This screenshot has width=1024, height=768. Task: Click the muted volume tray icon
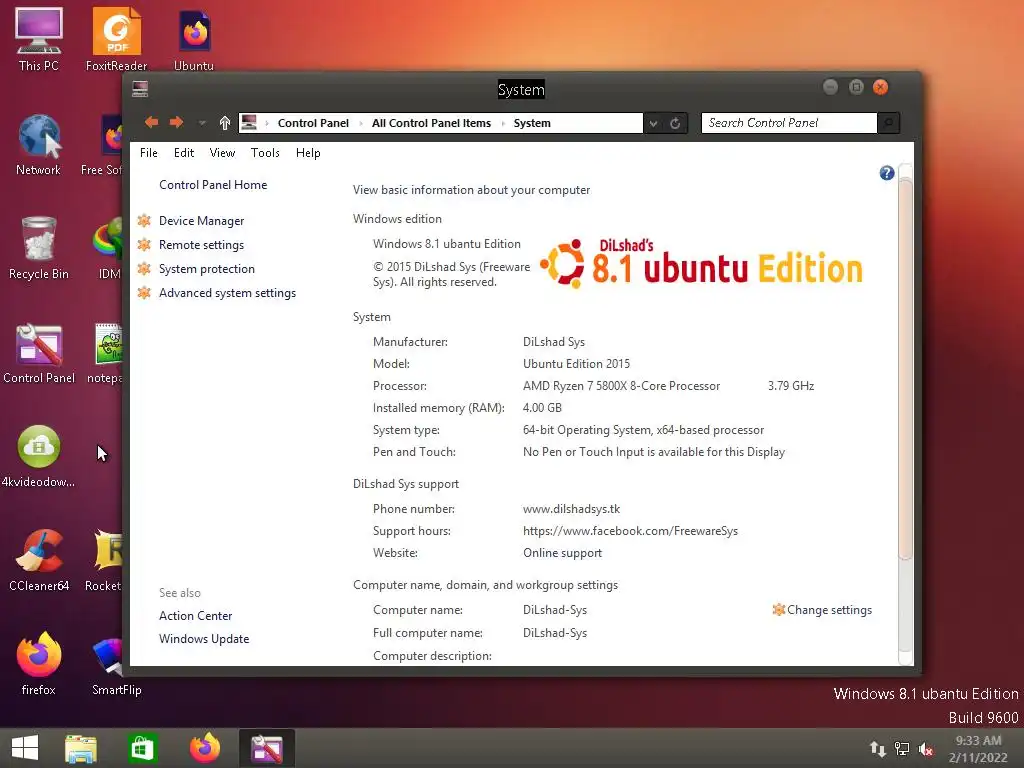click(x=925, y=749)
